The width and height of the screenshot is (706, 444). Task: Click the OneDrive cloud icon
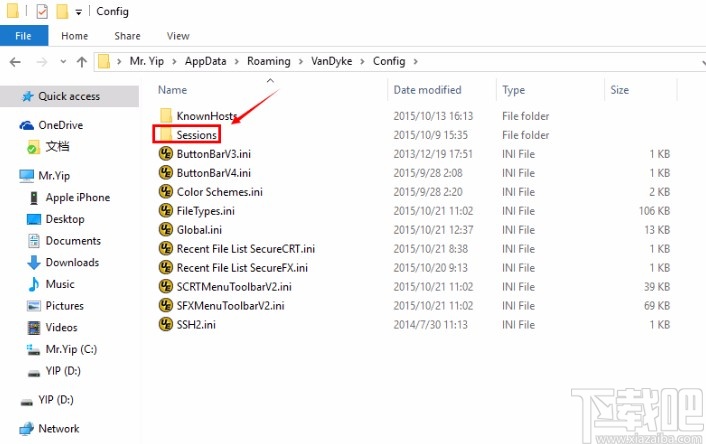click(x=27, y=125)
